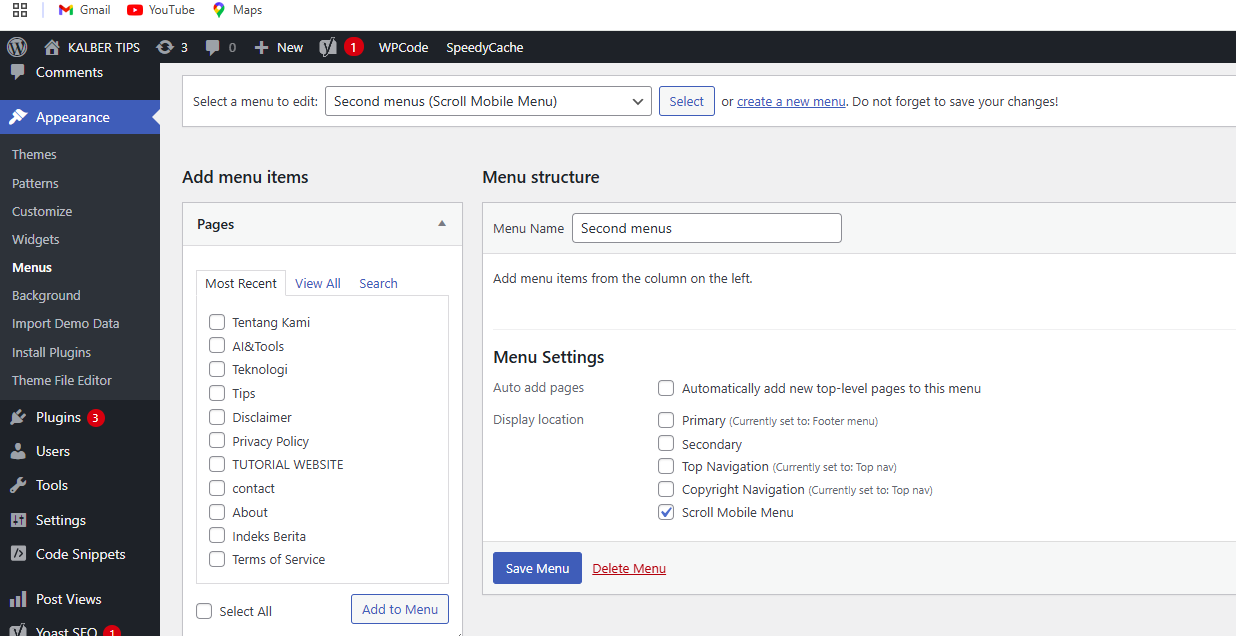Open the comments bubble icon in admin bar
This screenshot has width=1236, height=636.
[213, 47]
